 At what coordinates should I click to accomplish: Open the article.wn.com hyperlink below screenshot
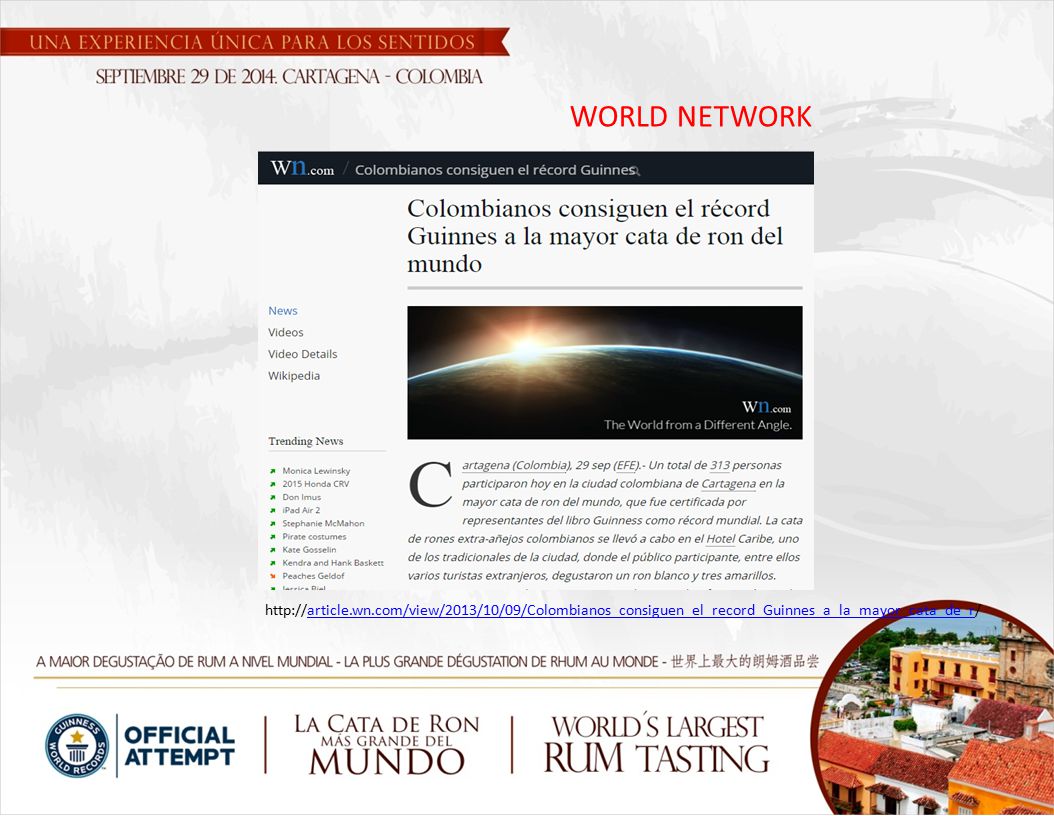pos(641,610)
